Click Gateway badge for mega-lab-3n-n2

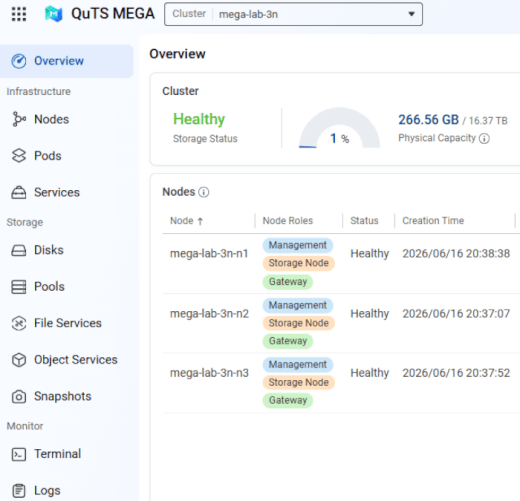pyautogui.click(x=288, y=341)
